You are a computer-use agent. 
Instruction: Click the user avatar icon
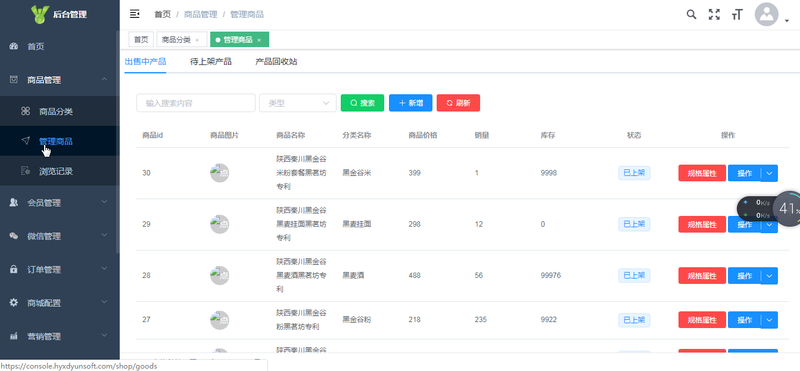pyautogui.click(x=766, y=15)
